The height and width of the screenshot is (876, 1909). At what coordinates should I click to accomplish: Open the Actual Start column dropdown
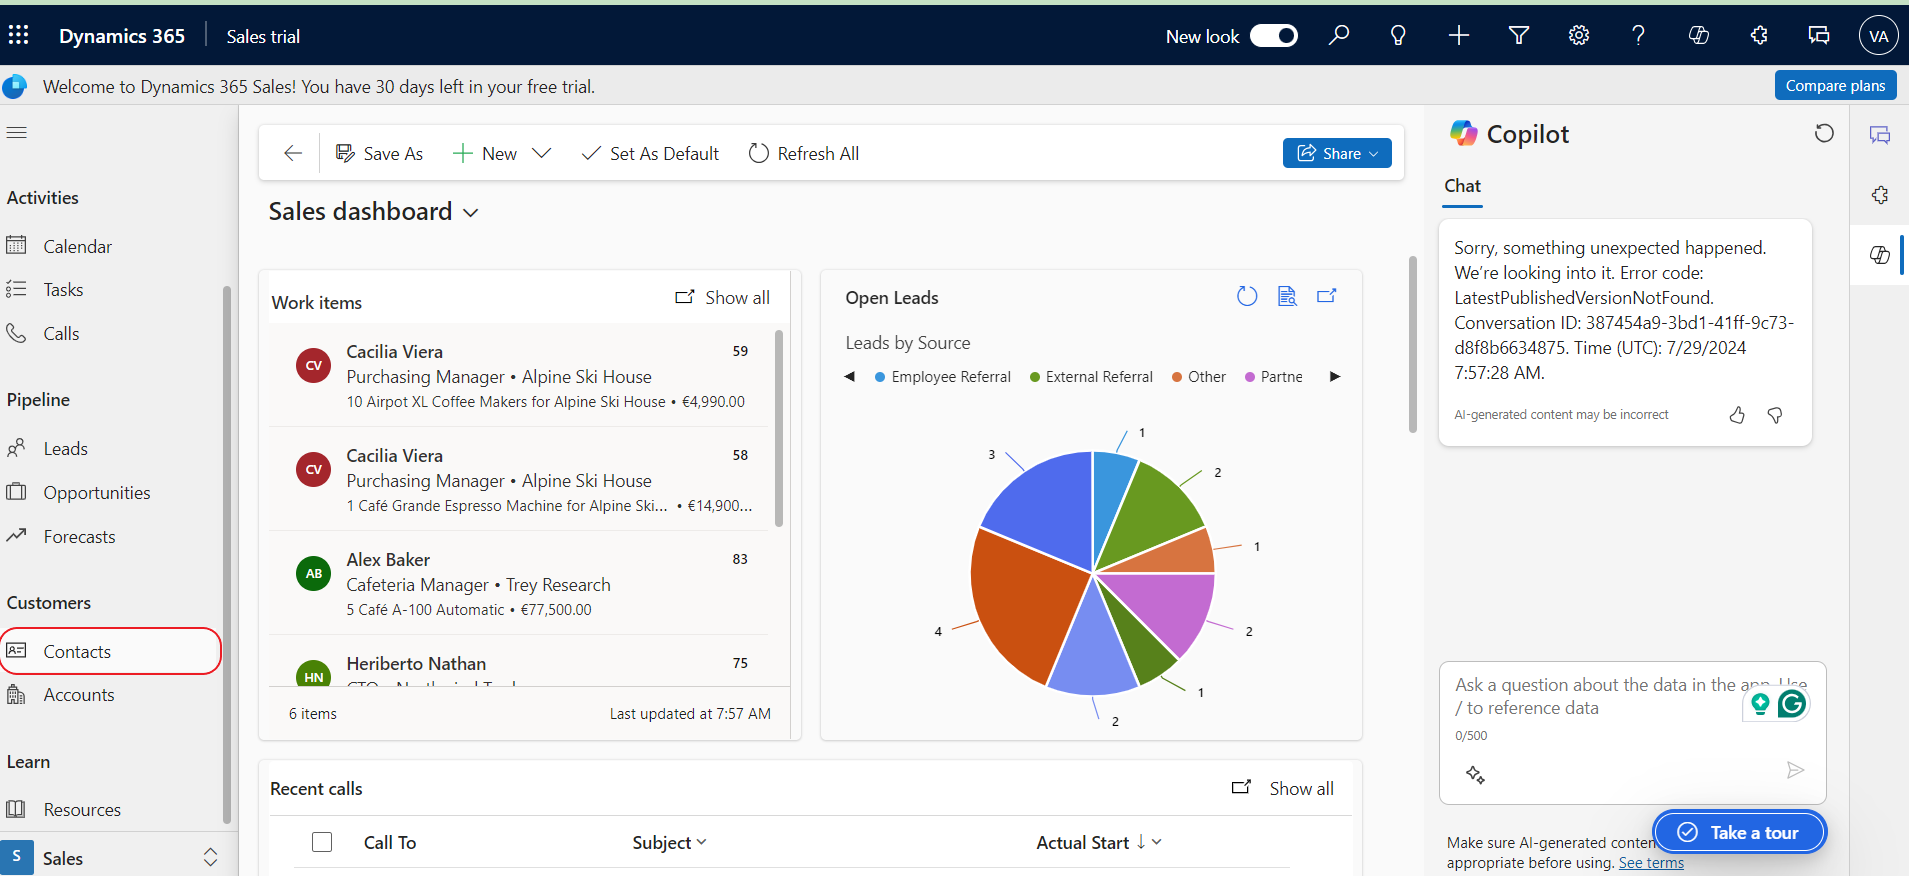pyautogui.click(x=1157, y=842)
